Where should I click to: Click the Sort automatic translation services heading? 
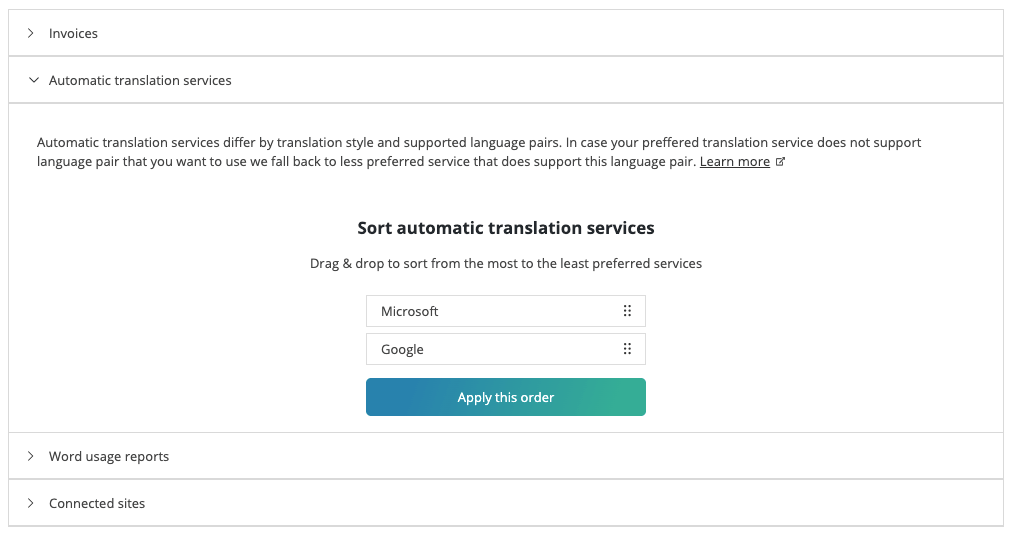tap(505, 228)
